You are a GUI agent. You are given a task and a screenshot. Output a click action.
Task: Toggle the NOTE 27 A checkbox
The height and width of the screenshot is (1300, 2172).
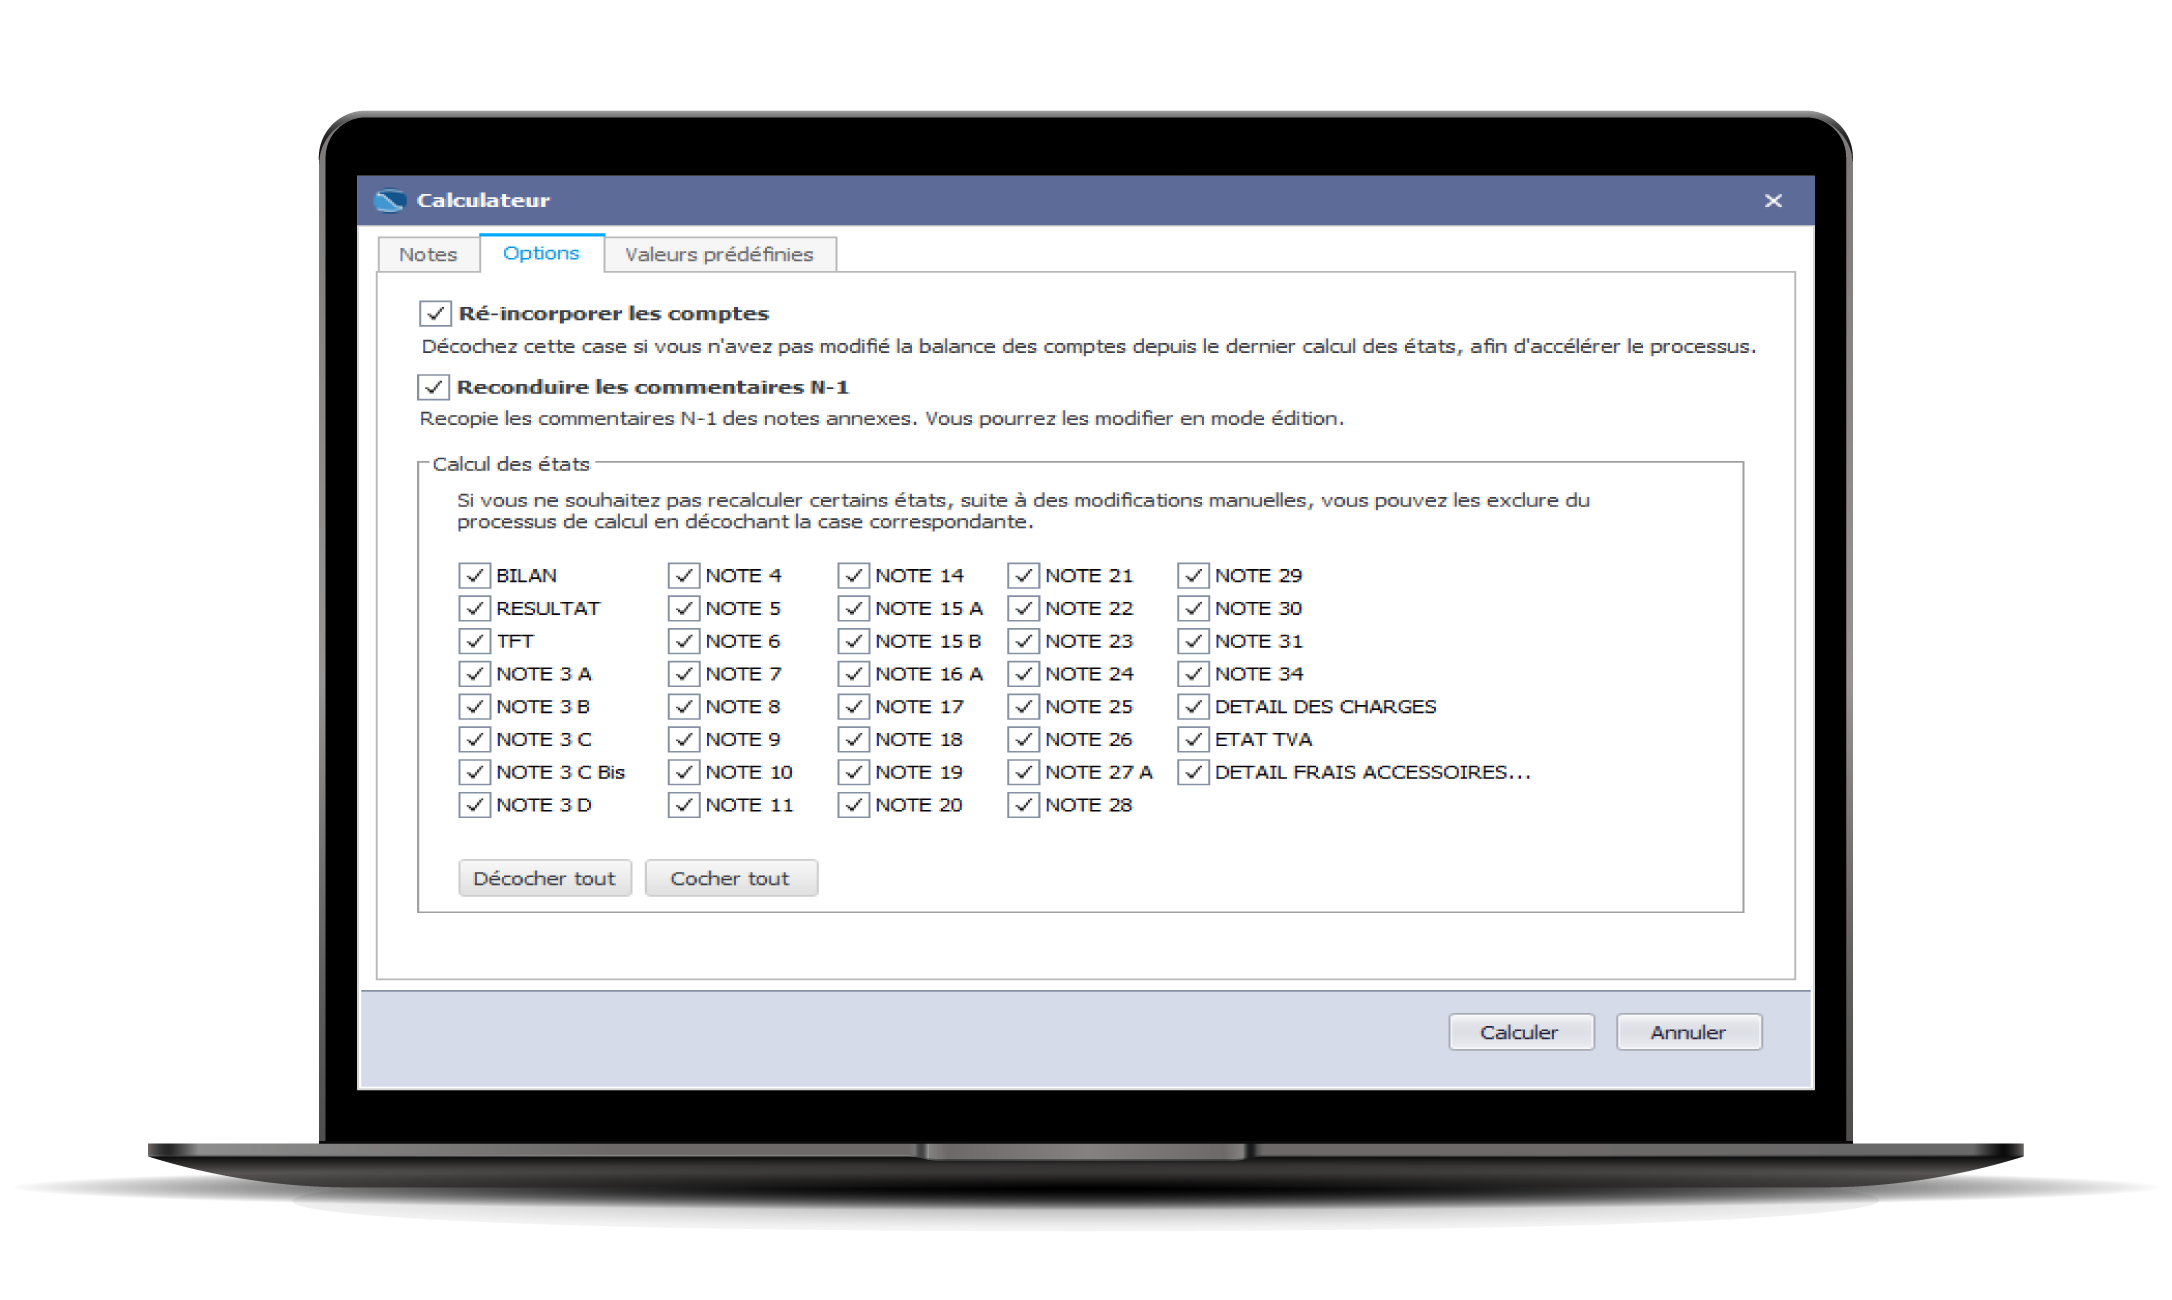click(1022, 772)
